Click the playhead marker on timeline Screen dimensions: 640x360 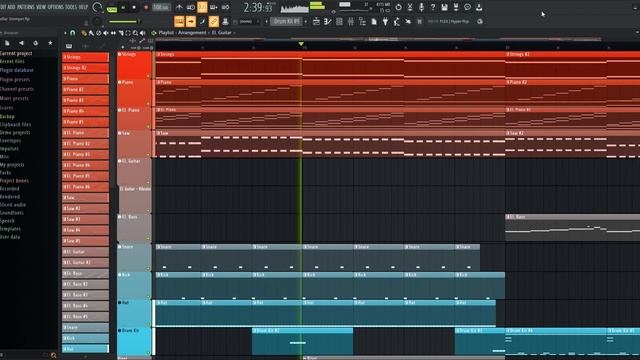coord(301,44)
